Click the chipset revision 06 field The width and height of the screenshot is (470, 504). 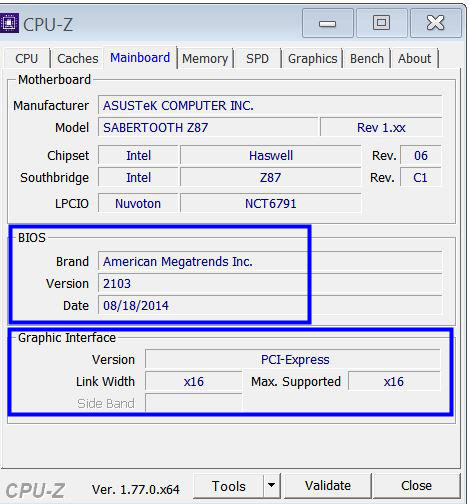421,155
